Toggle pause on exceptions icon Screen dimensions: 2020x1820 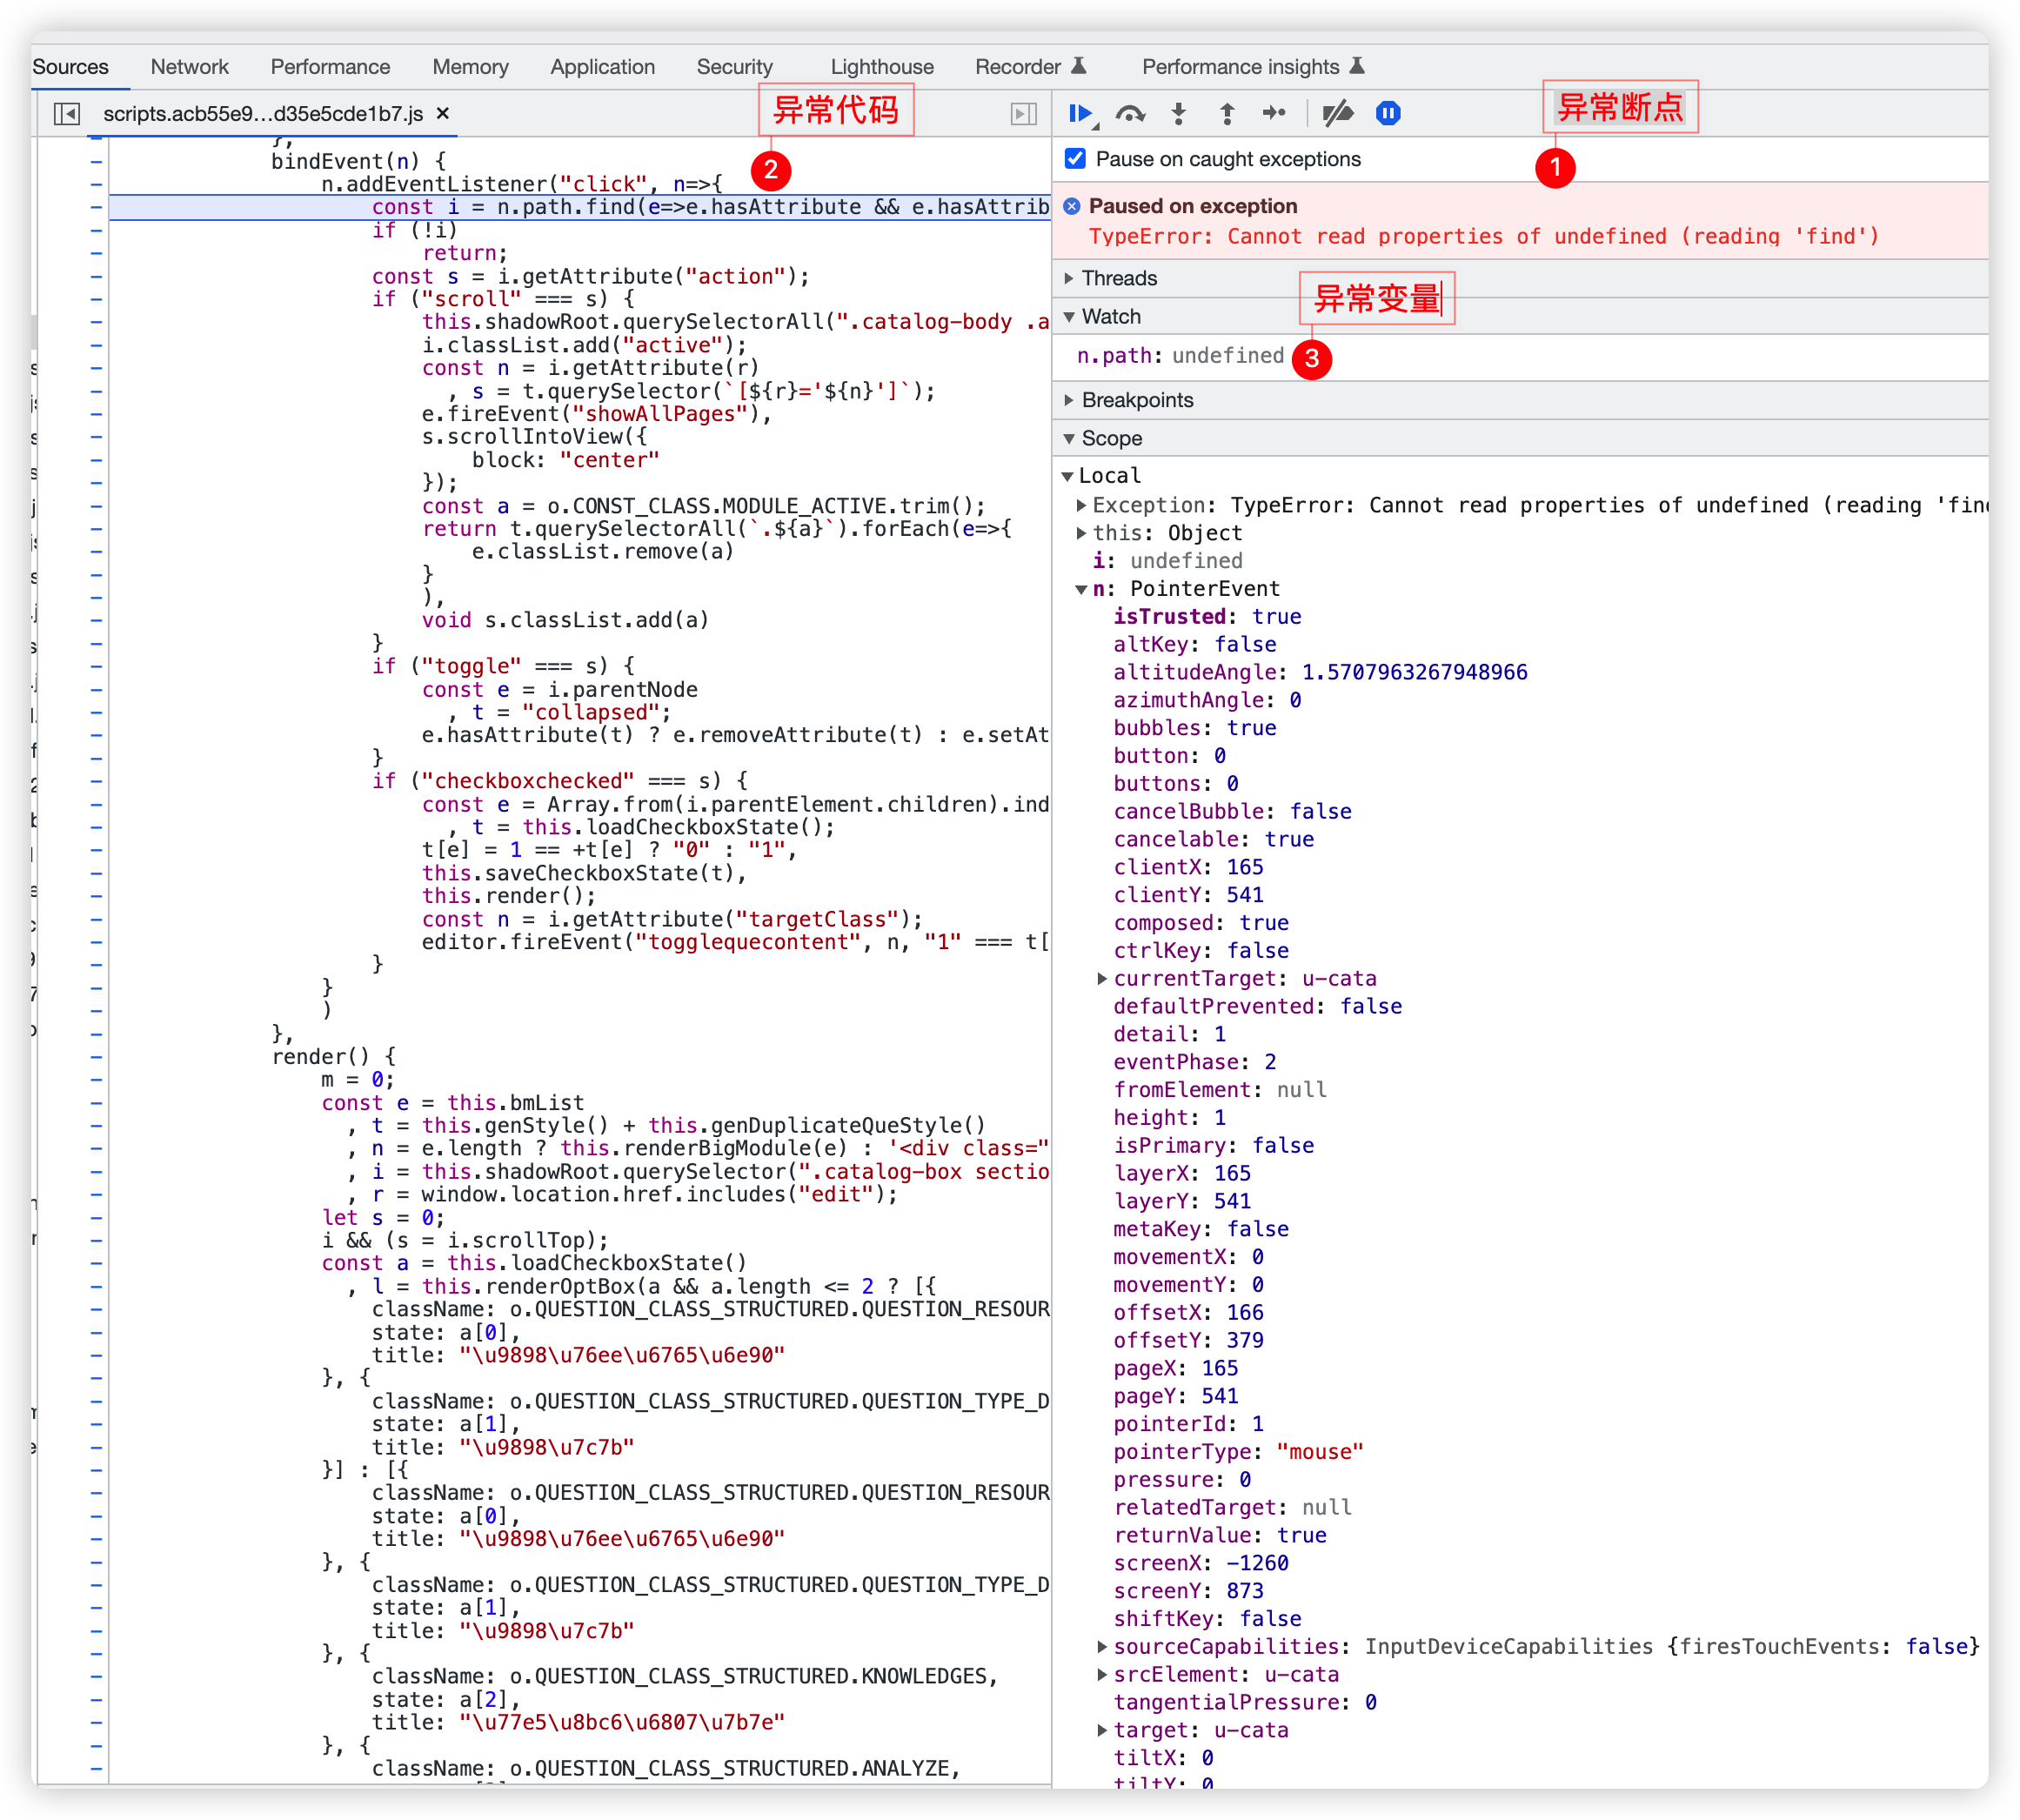[1388, 114]
